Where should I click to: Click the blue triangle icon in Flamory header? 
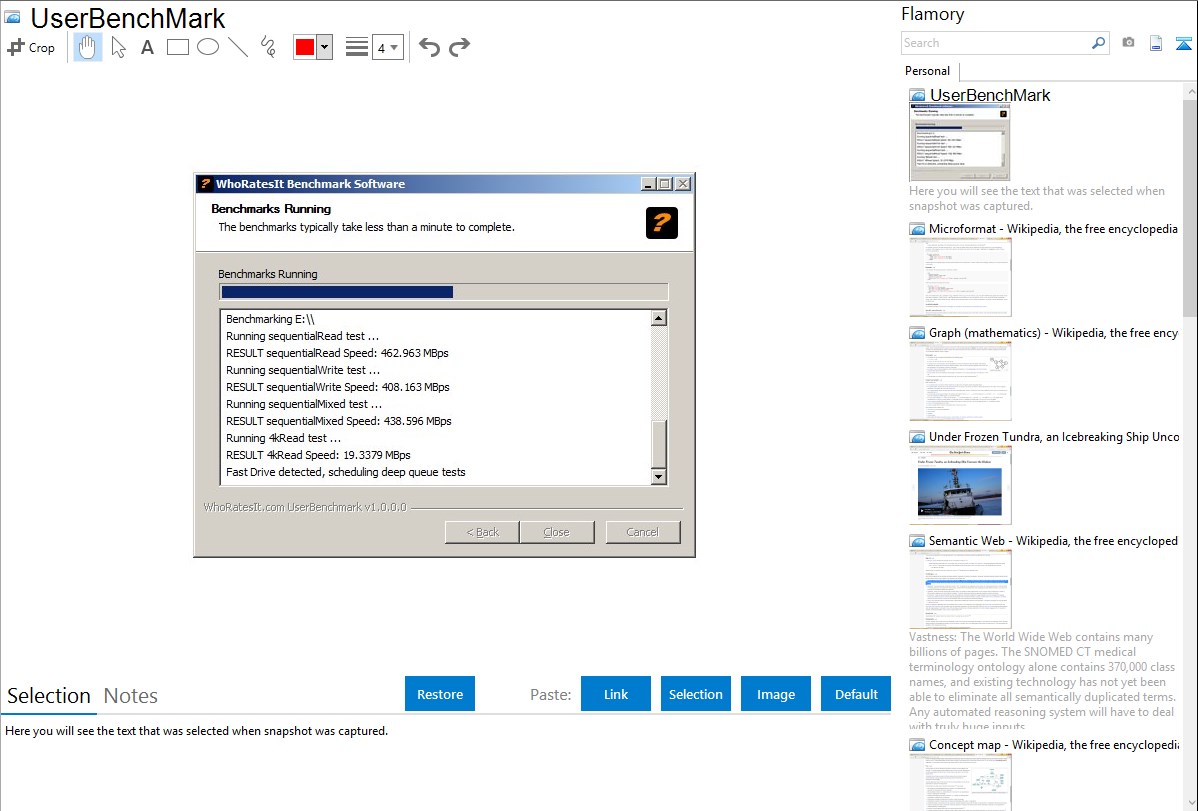coord(1183,44)
